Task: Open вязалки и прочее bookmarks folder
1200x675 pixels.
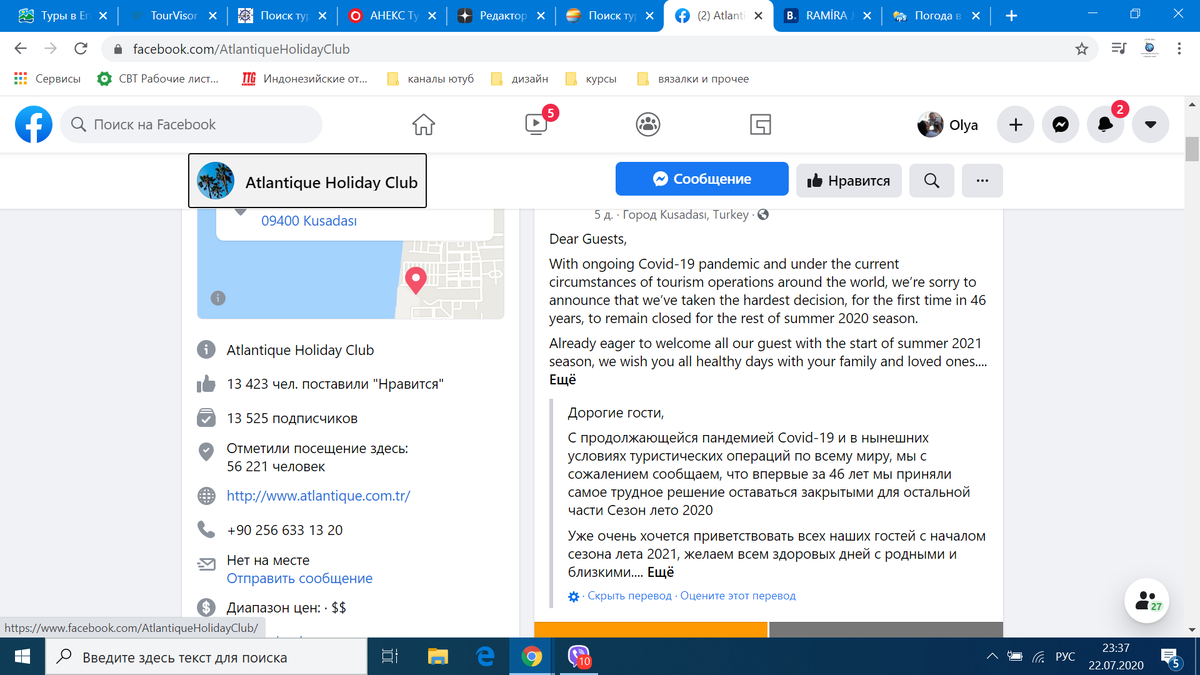Action: click(692, 78)
